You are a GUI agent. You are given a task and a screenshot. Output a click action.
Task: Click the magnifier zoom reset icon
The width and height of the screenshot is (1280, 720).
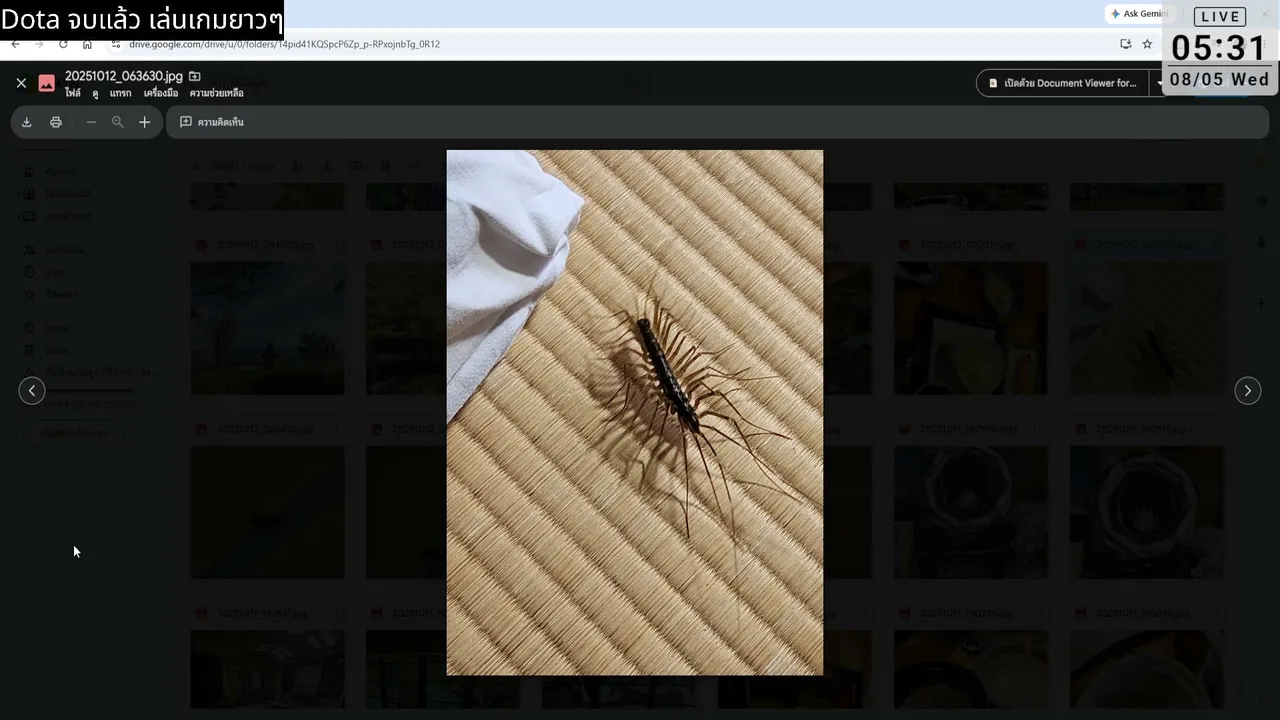click(x=118, y=122)
